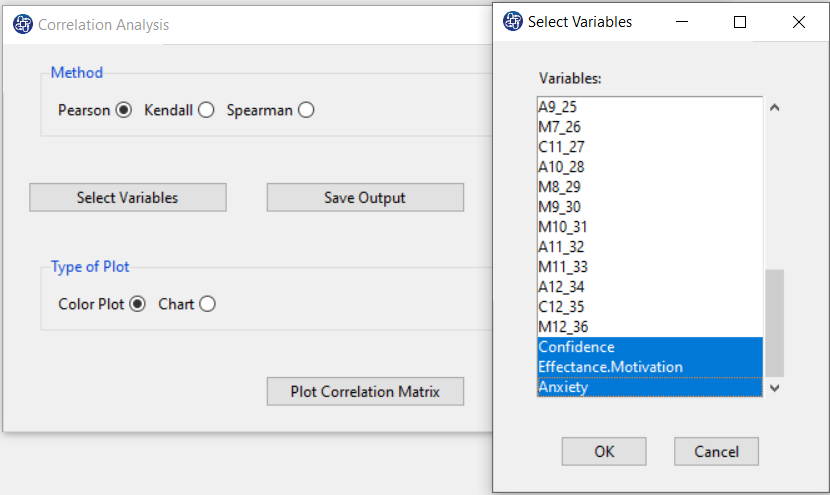Viewport: 830px width, 495px height.
Task: Click the Select Variables dialog app icon
Action: (512, 22)
